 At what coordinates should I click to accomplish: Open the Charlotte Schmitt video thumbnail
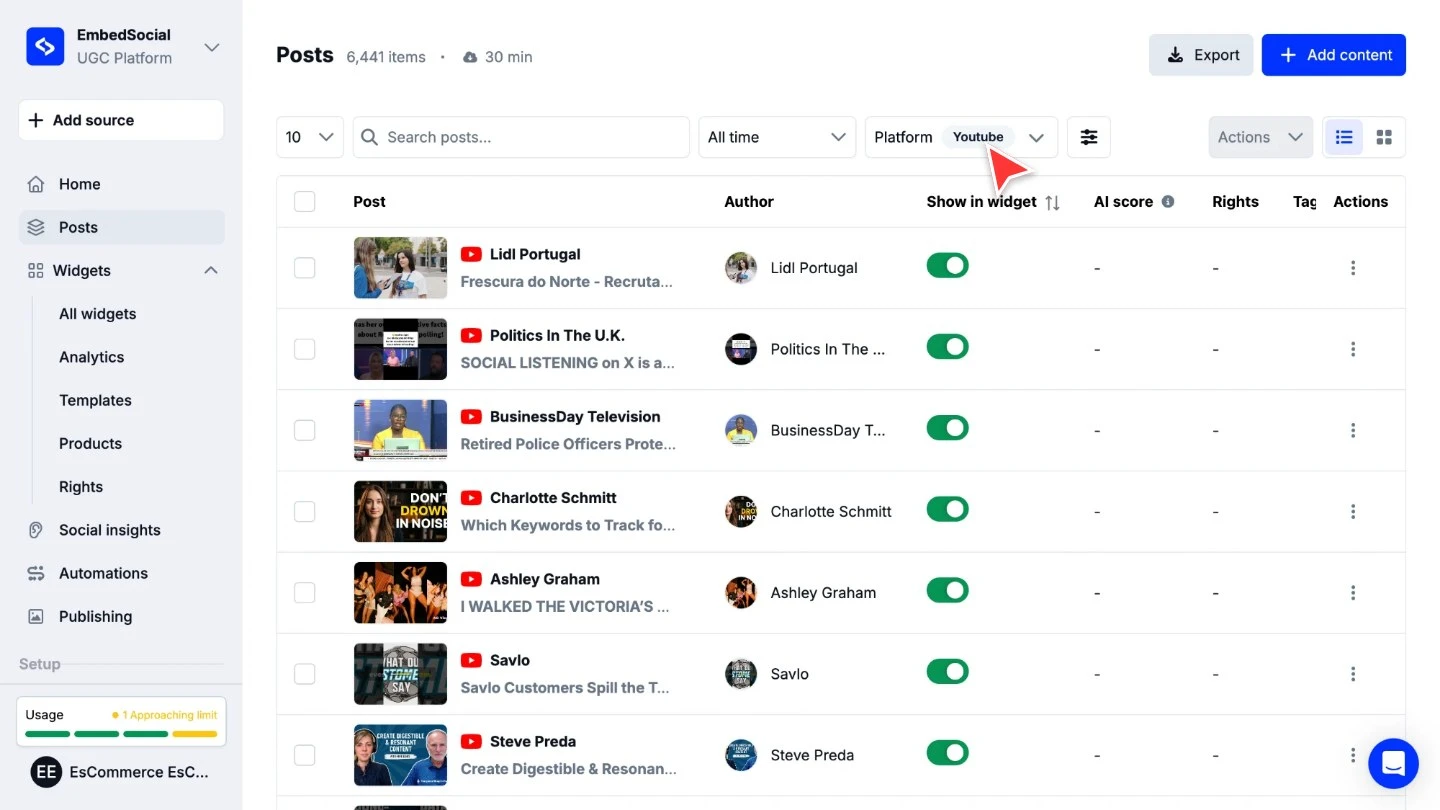click(400, 511)
